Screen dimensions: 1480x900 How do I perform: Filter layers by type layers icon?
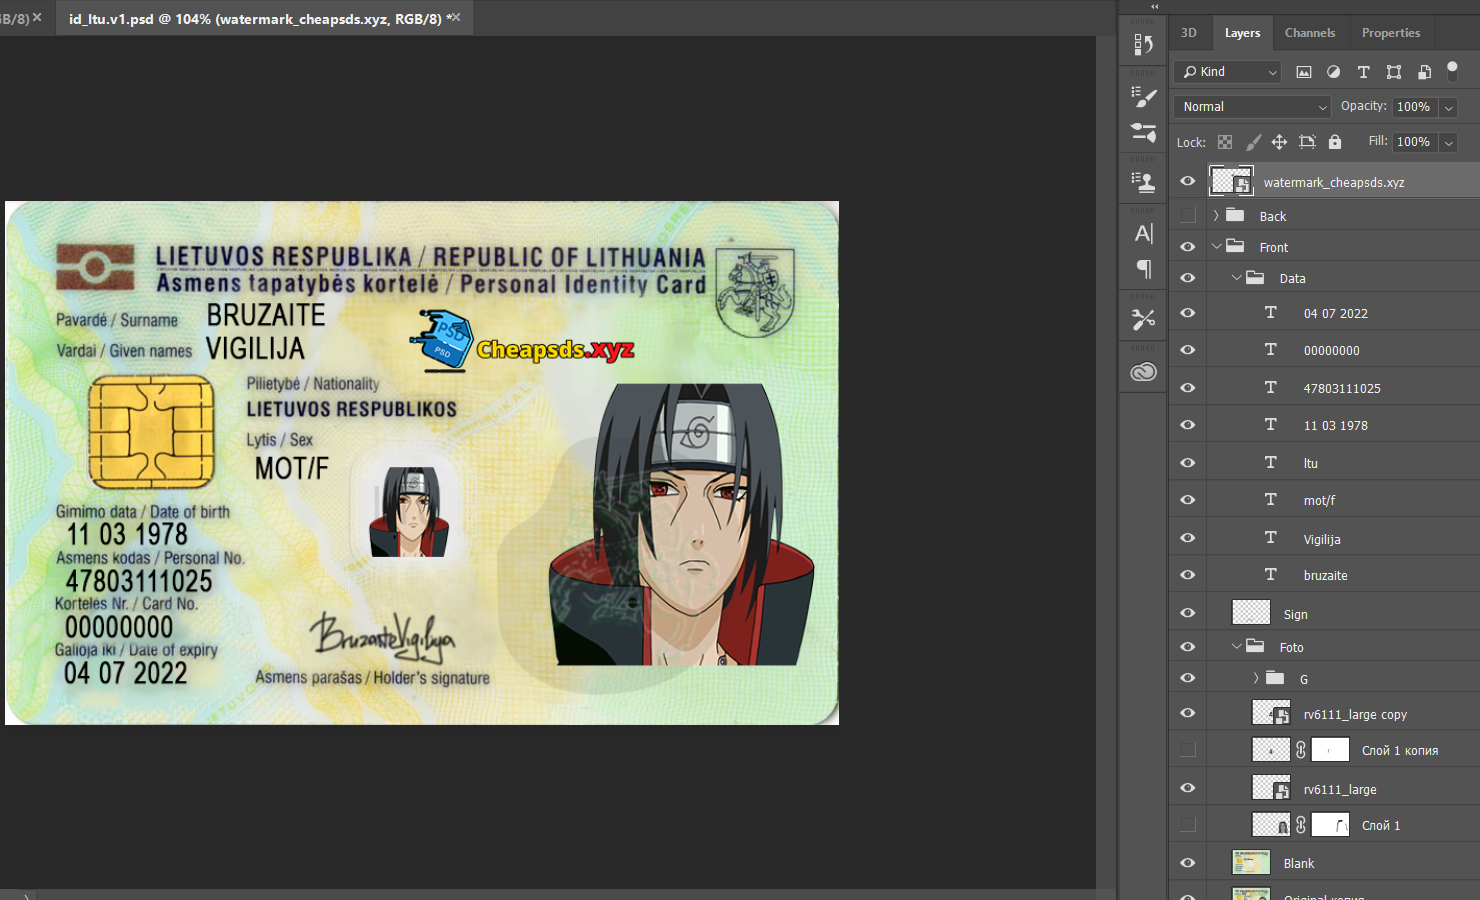pos(1363,72)
